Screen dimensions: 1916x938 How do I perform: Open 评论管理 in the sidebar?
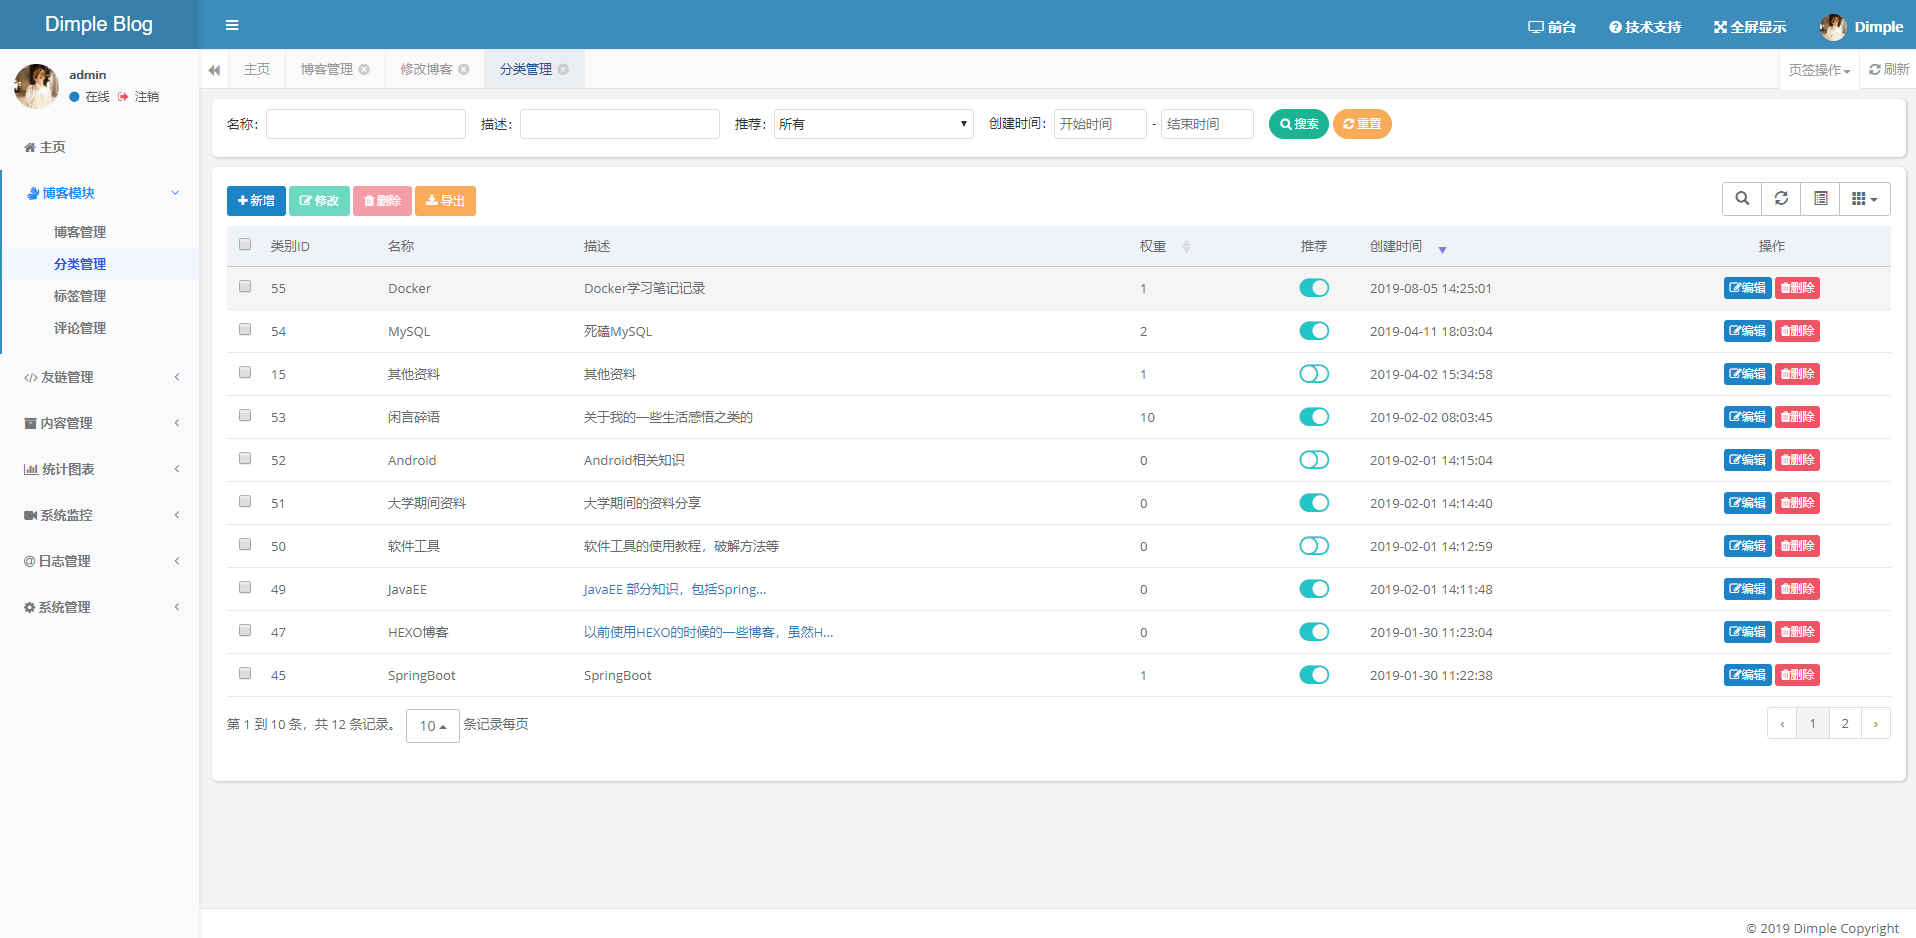[80, 328]
